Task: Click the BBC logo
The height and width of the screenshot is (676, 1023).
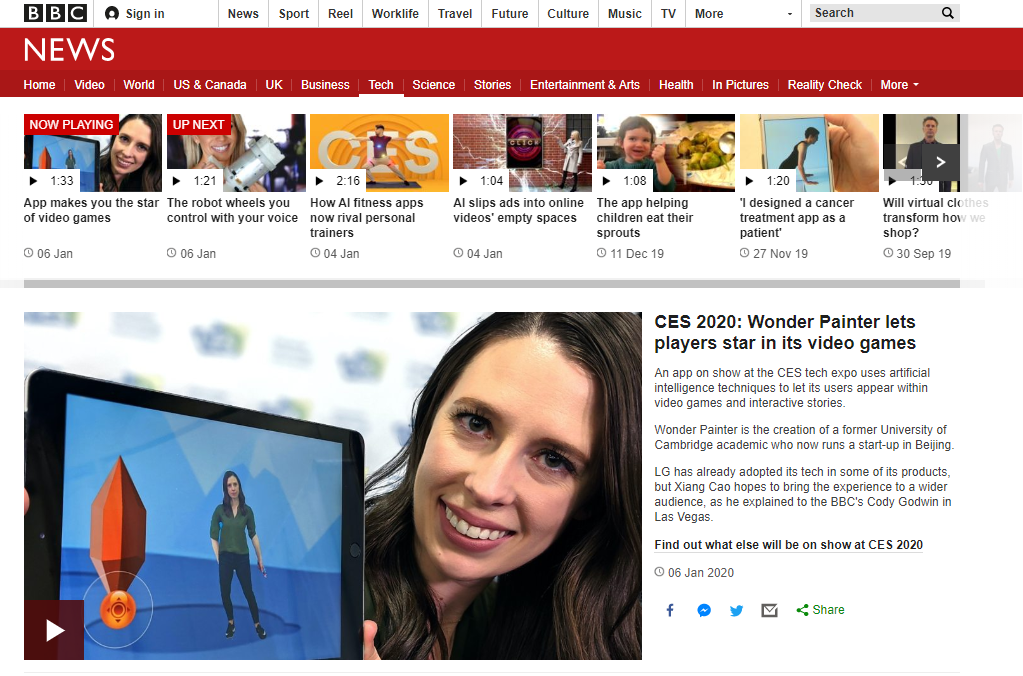Action: (55, 13)
